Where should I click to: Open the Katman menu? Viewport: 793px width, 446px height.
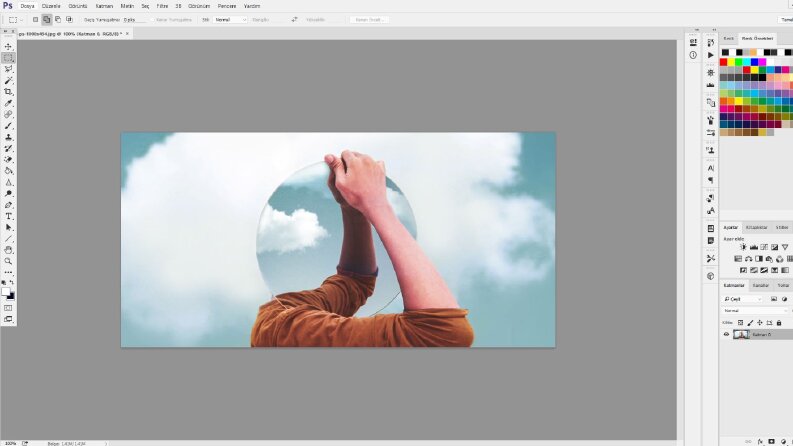coord(104,6)
